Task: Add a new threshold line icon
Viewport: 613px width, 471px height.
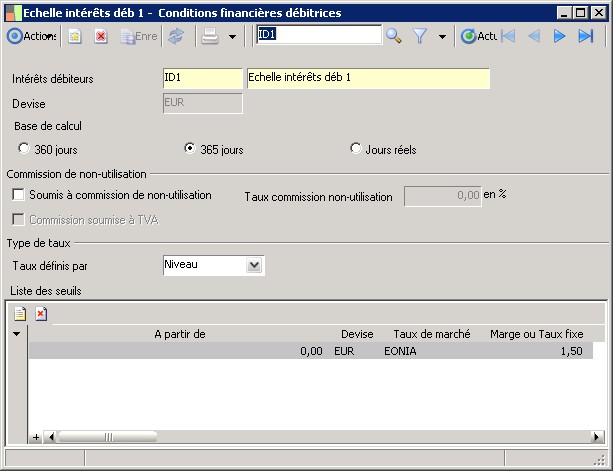Action: click(x=20, y=313)
